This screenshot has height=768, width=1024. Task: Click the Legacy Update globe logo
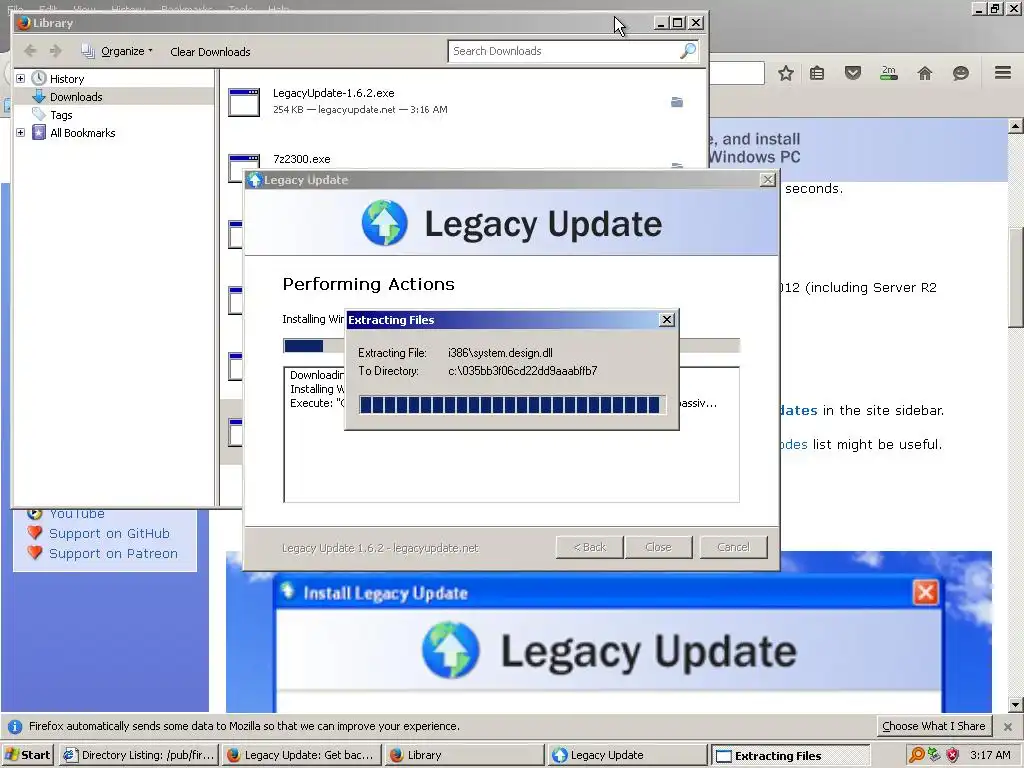[385, 223]
